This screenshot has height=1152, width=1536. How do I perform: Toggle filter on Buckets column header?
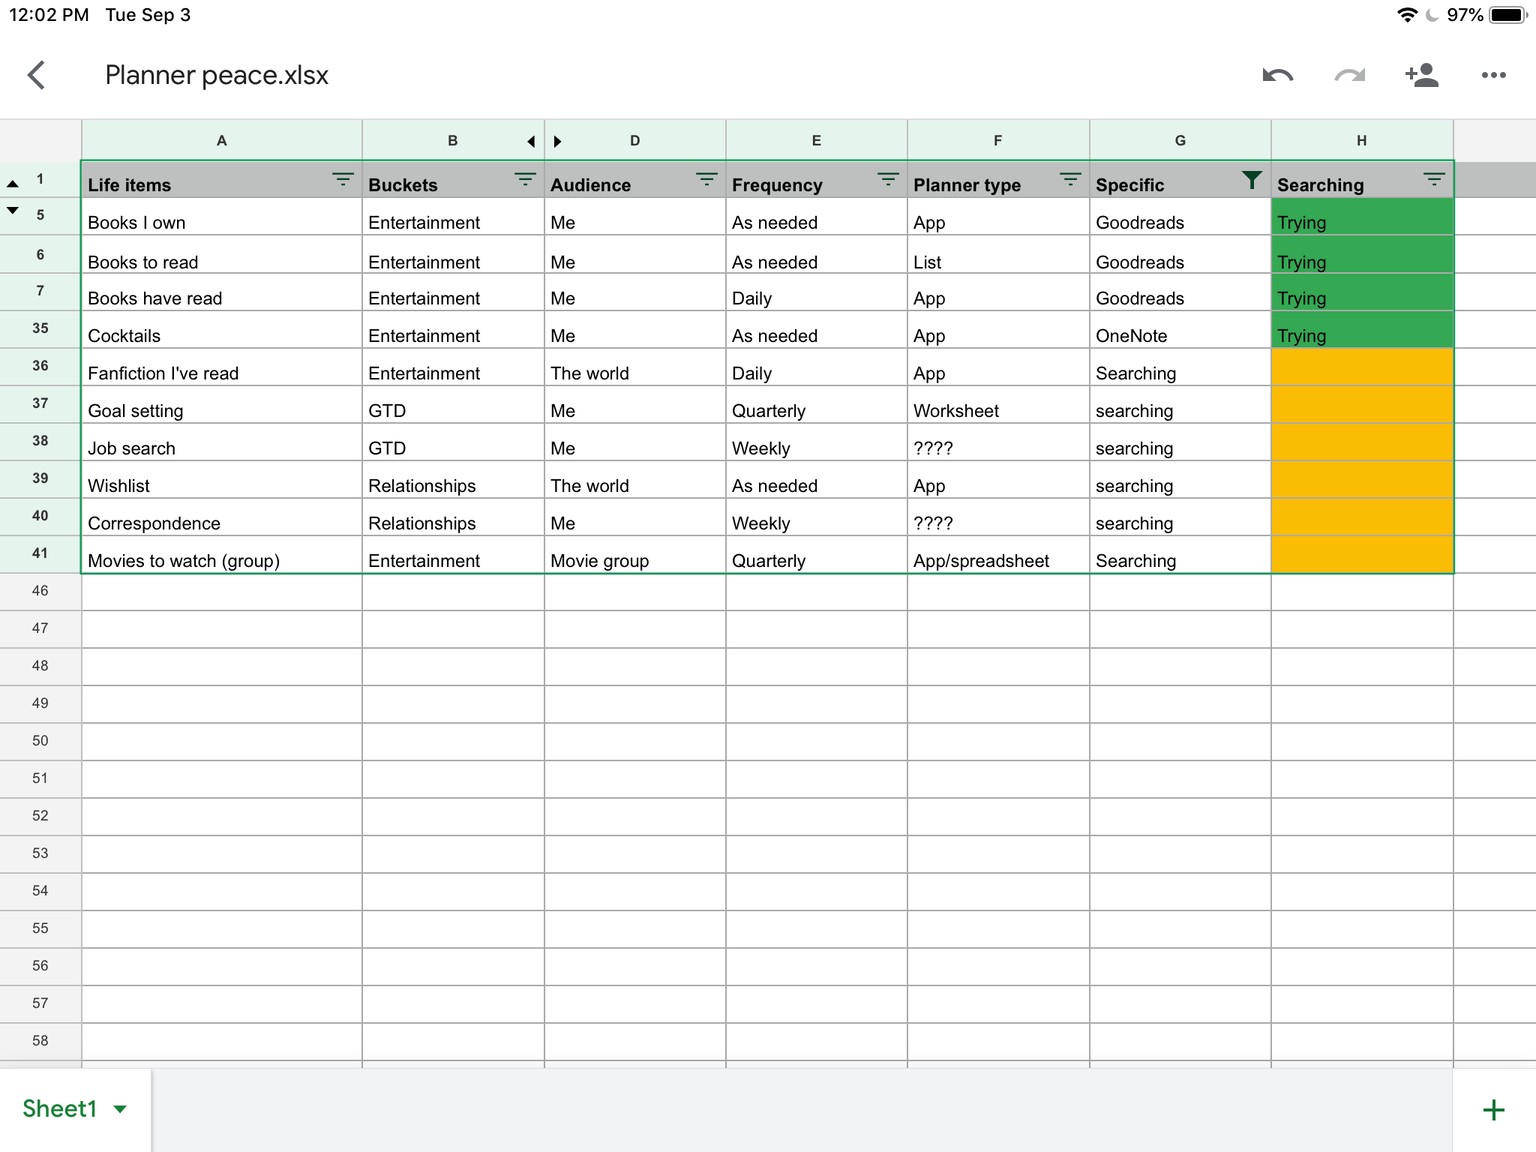[525, 180]
